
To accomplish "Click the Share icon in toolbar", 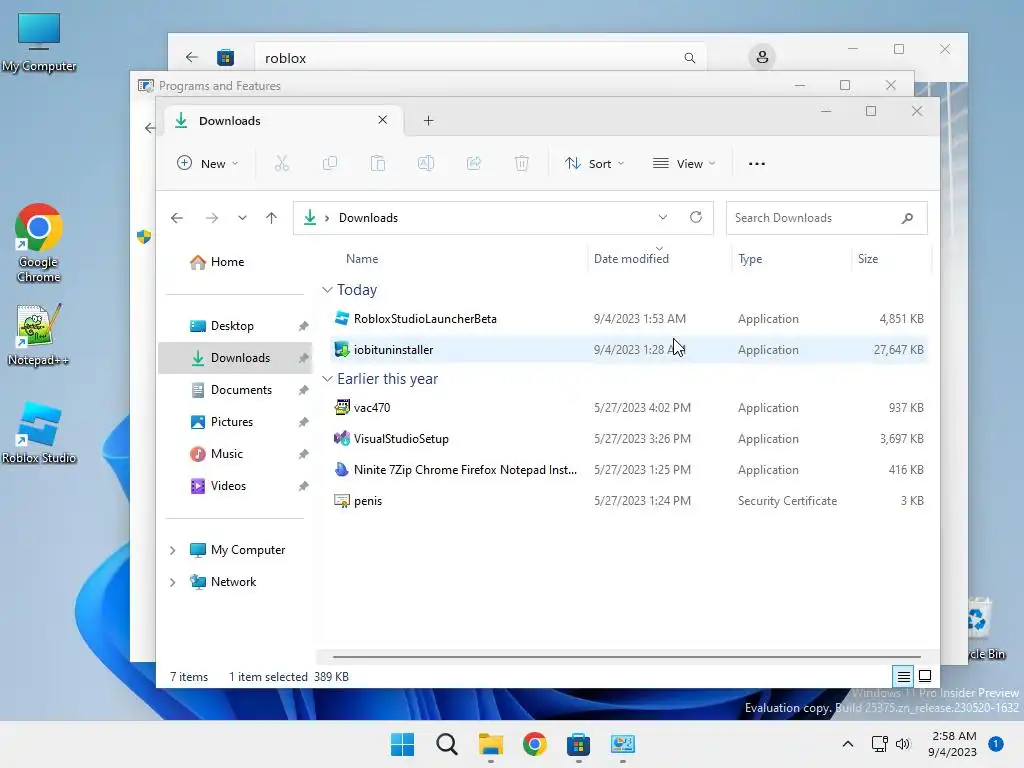I will [473, 163].
